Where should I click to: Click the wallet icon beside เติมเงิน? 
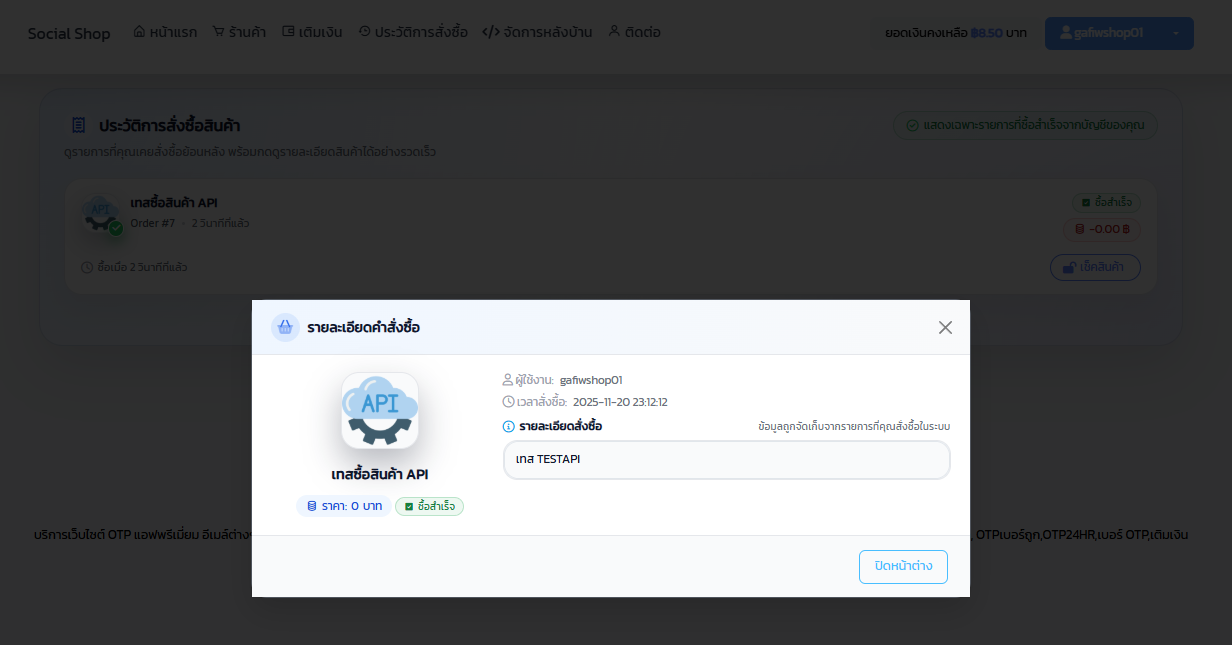288,31
